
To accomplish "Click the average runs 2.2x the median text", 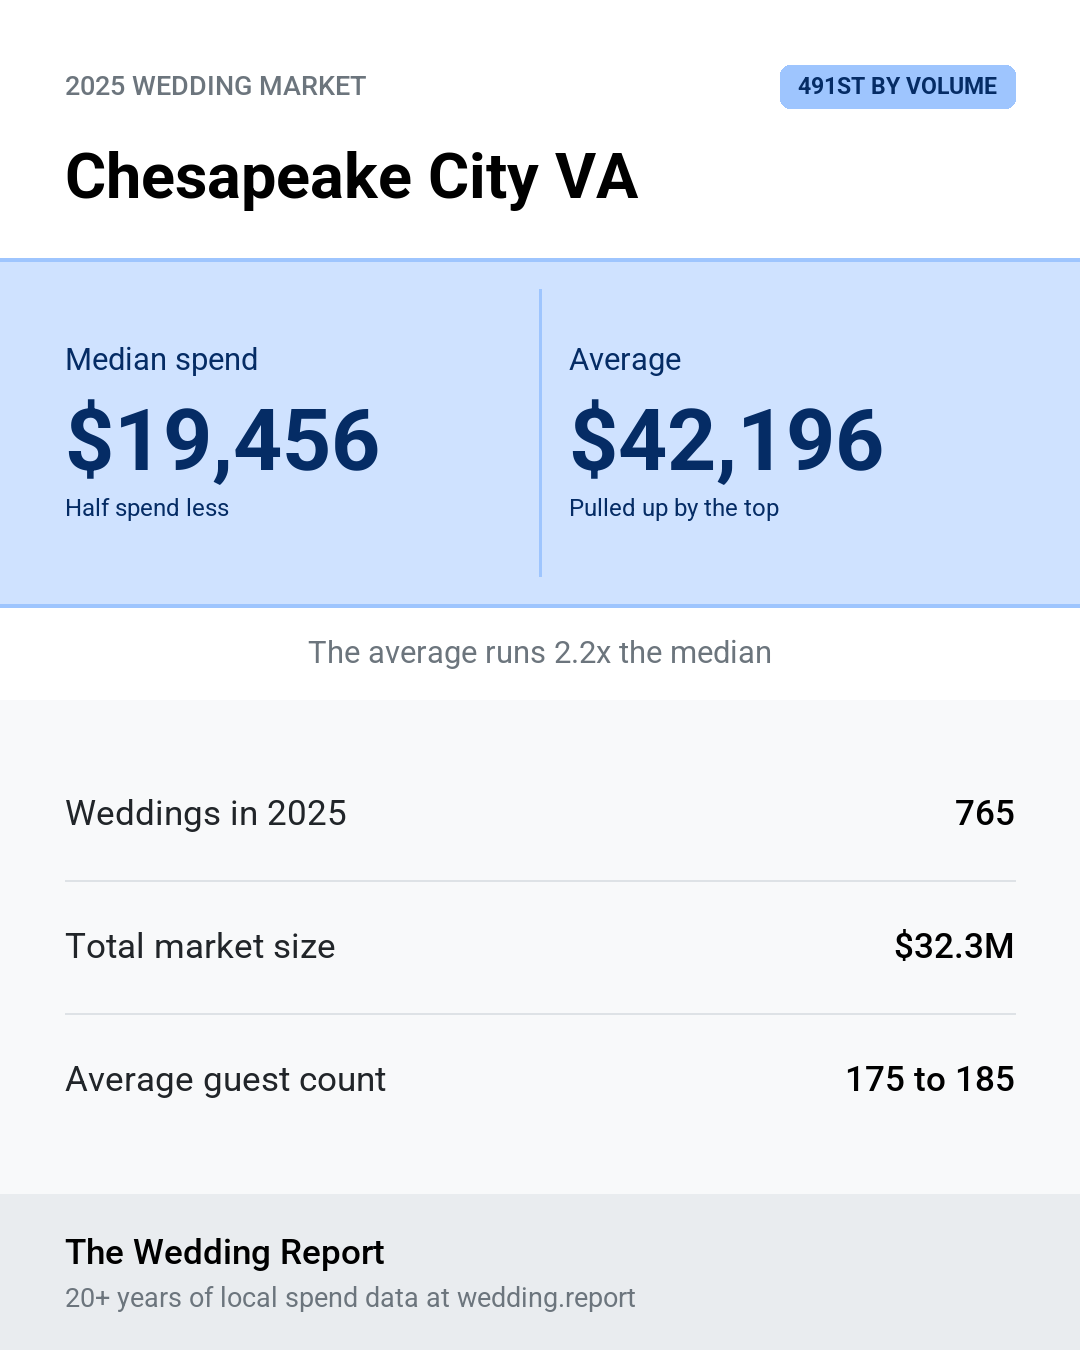I will point(540,652).
